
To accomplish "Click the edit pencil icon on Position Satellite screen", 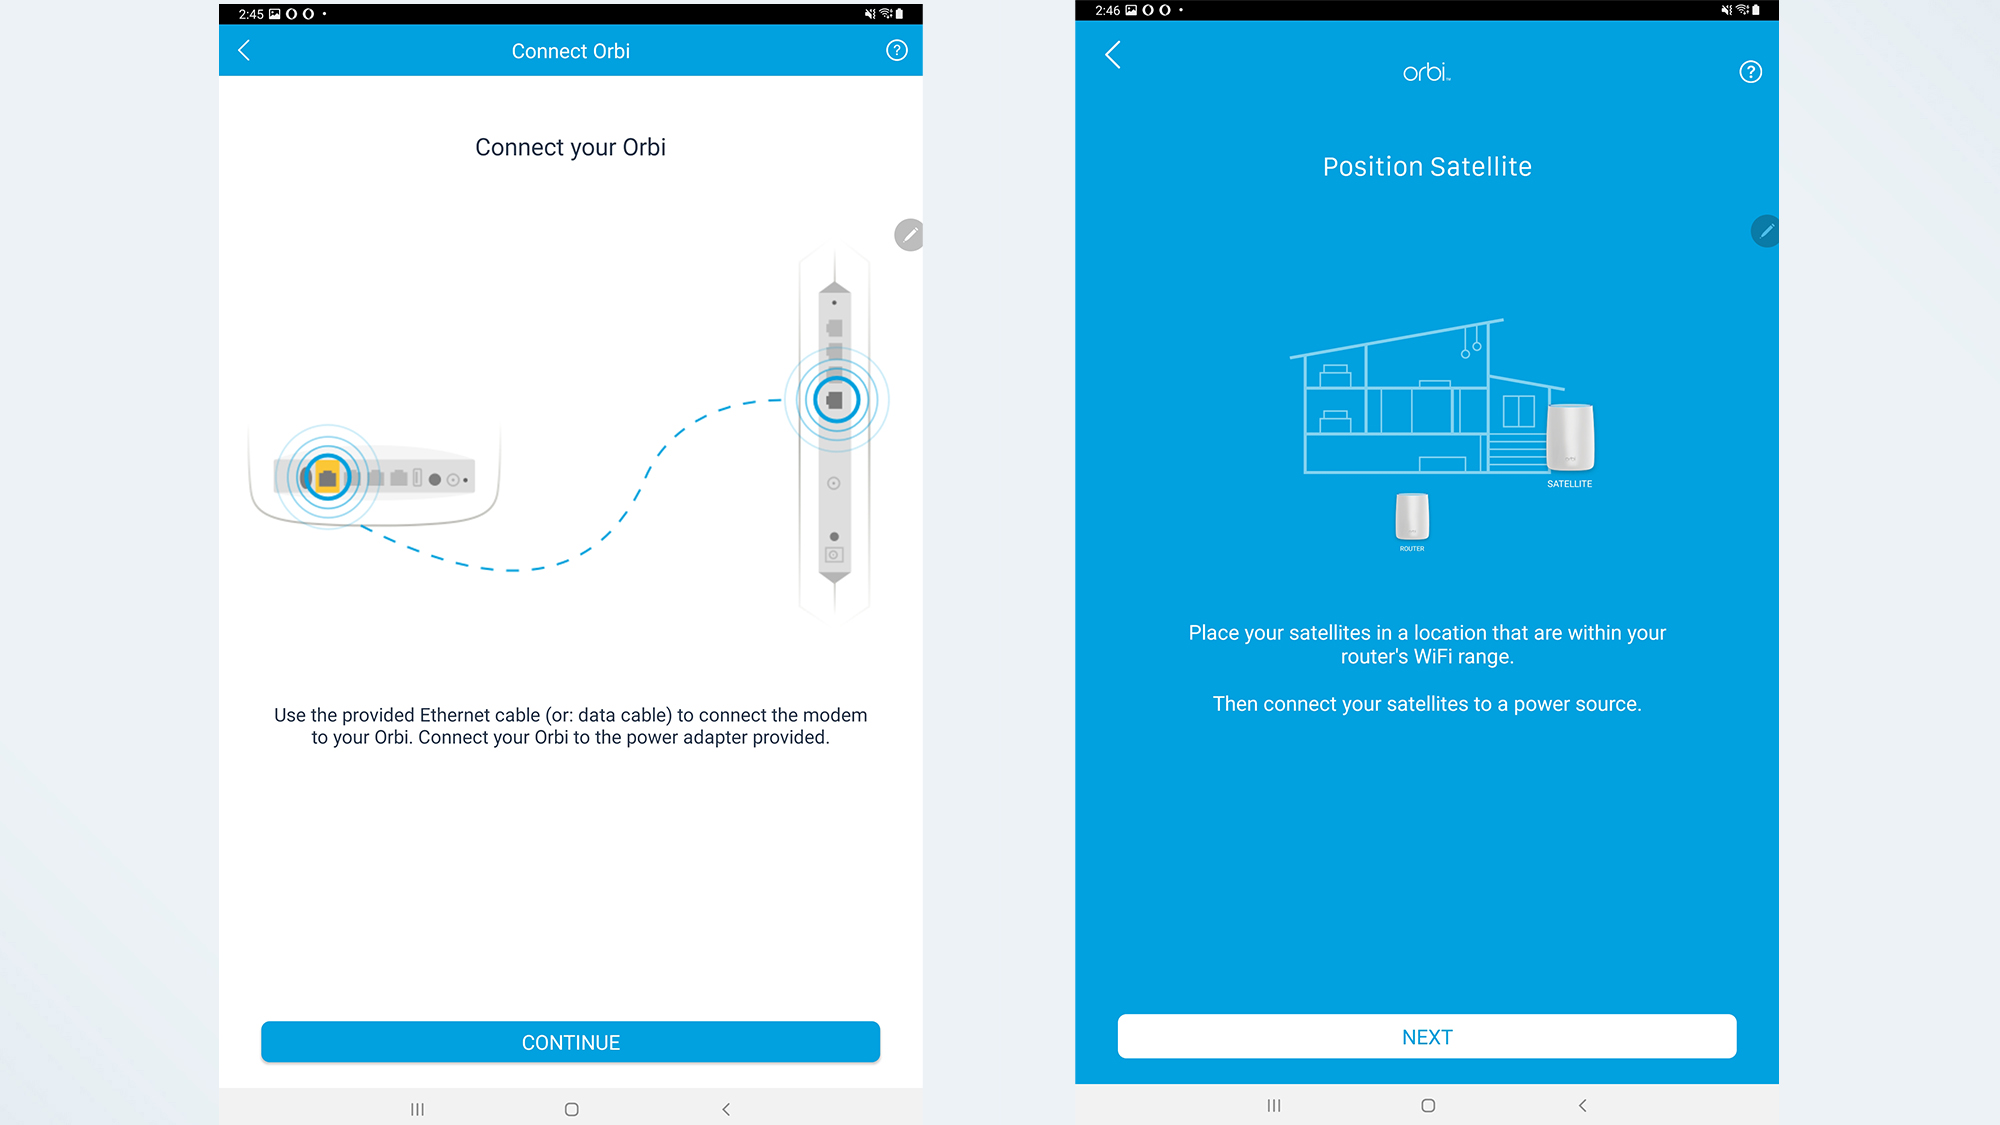I will pyautogui.click(x=1766, y=231).
